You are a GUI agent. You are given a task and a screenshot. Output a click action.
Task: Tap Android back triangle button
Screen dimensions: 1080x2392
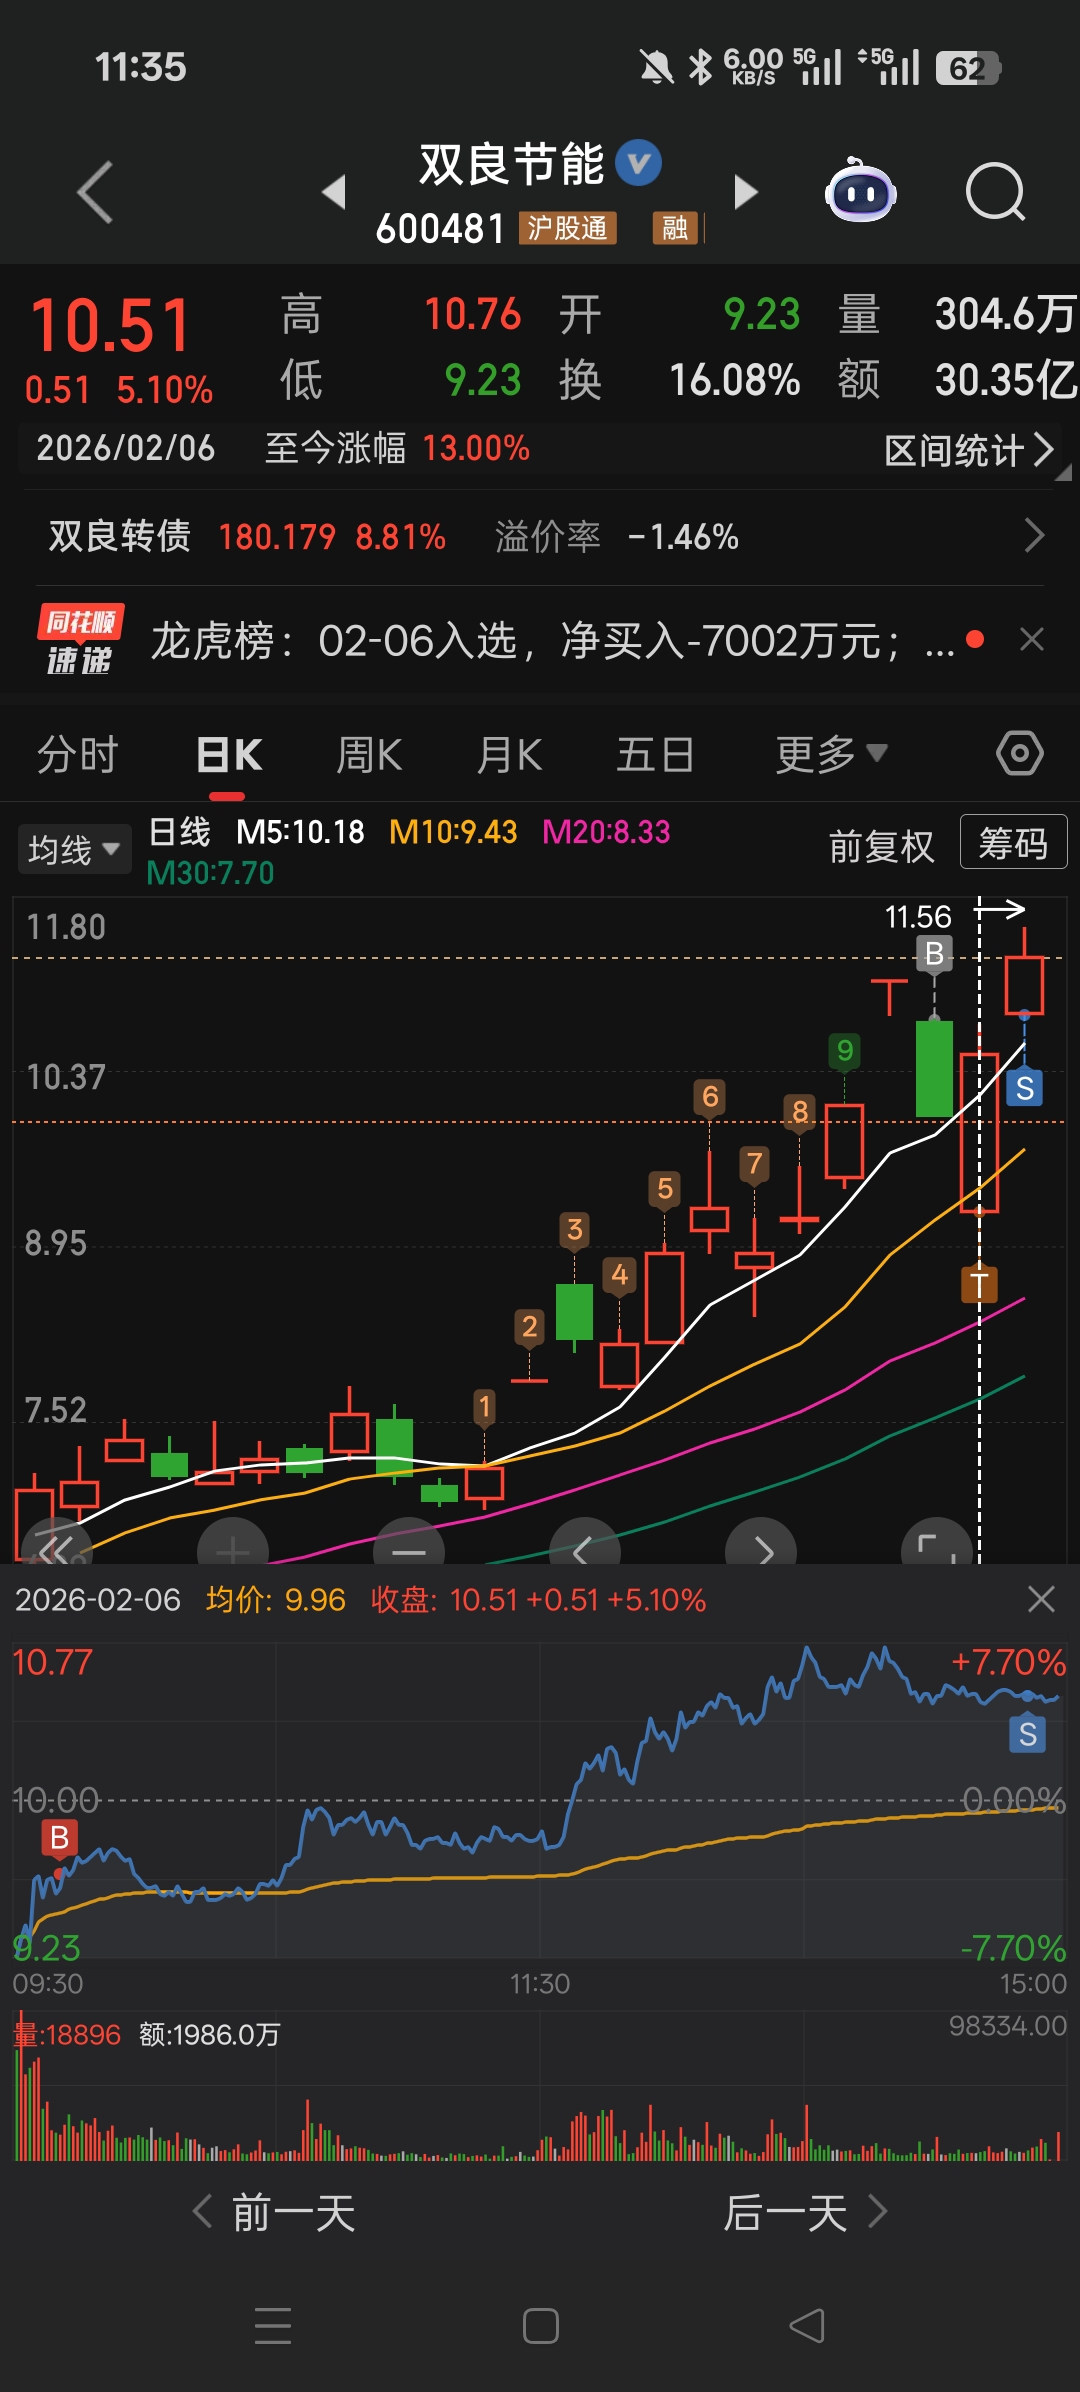click(x=807, y=2326)
